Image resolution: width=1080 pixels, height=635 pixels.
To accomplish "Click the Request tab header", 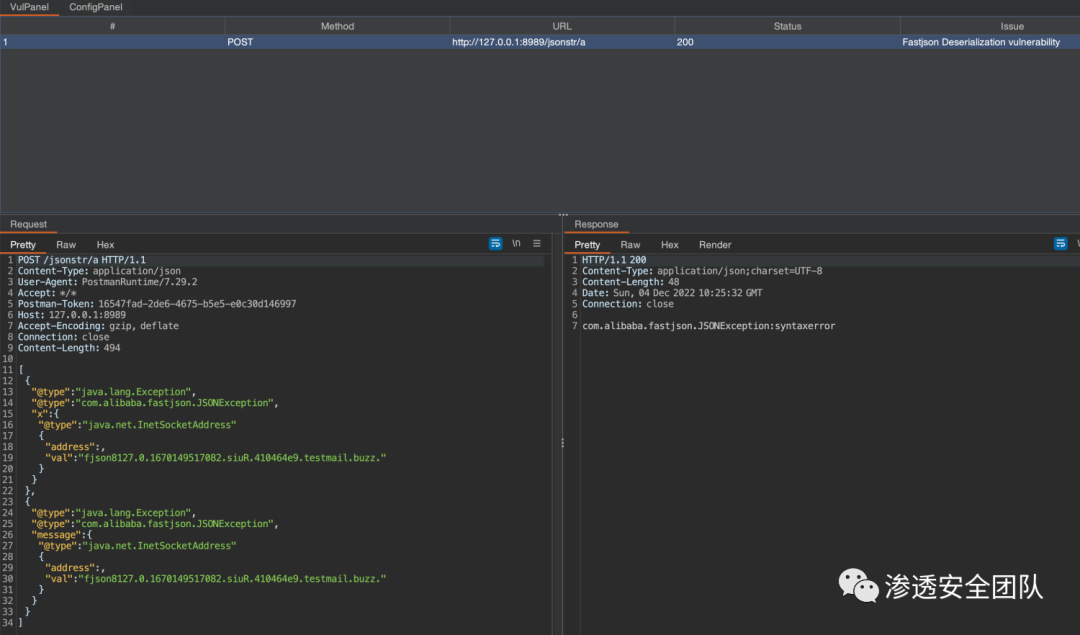I will point(28,225).
